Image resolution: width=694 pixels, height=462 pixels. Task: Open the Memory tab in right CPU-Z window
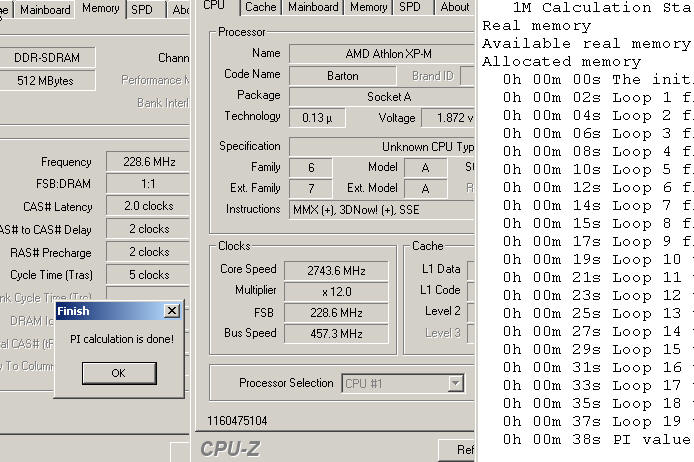(368, 7)
